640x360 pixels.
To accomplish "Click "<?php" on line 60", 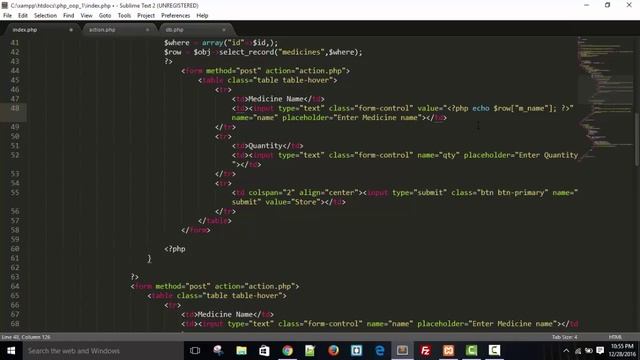I will [x=175, y=249].
